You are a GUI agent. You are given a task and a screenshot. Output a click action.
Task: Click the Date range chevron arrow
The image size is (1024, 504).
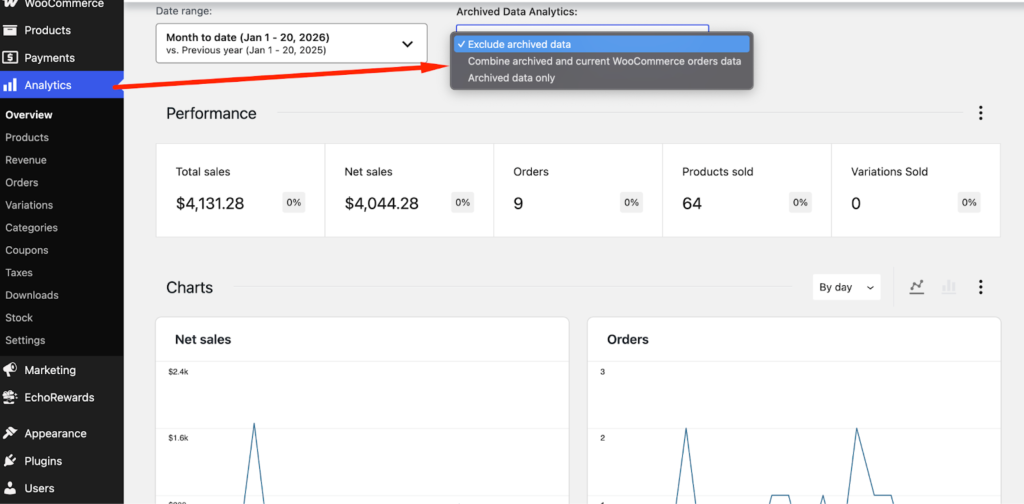[408, 44]
